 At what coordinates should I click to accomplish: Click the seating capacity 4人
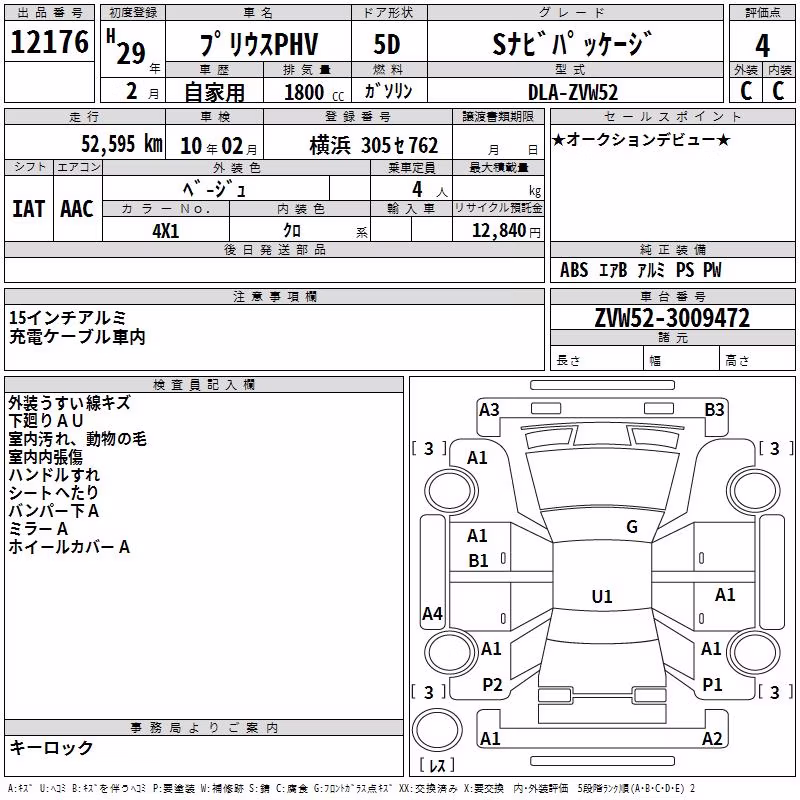coord(430,190)
